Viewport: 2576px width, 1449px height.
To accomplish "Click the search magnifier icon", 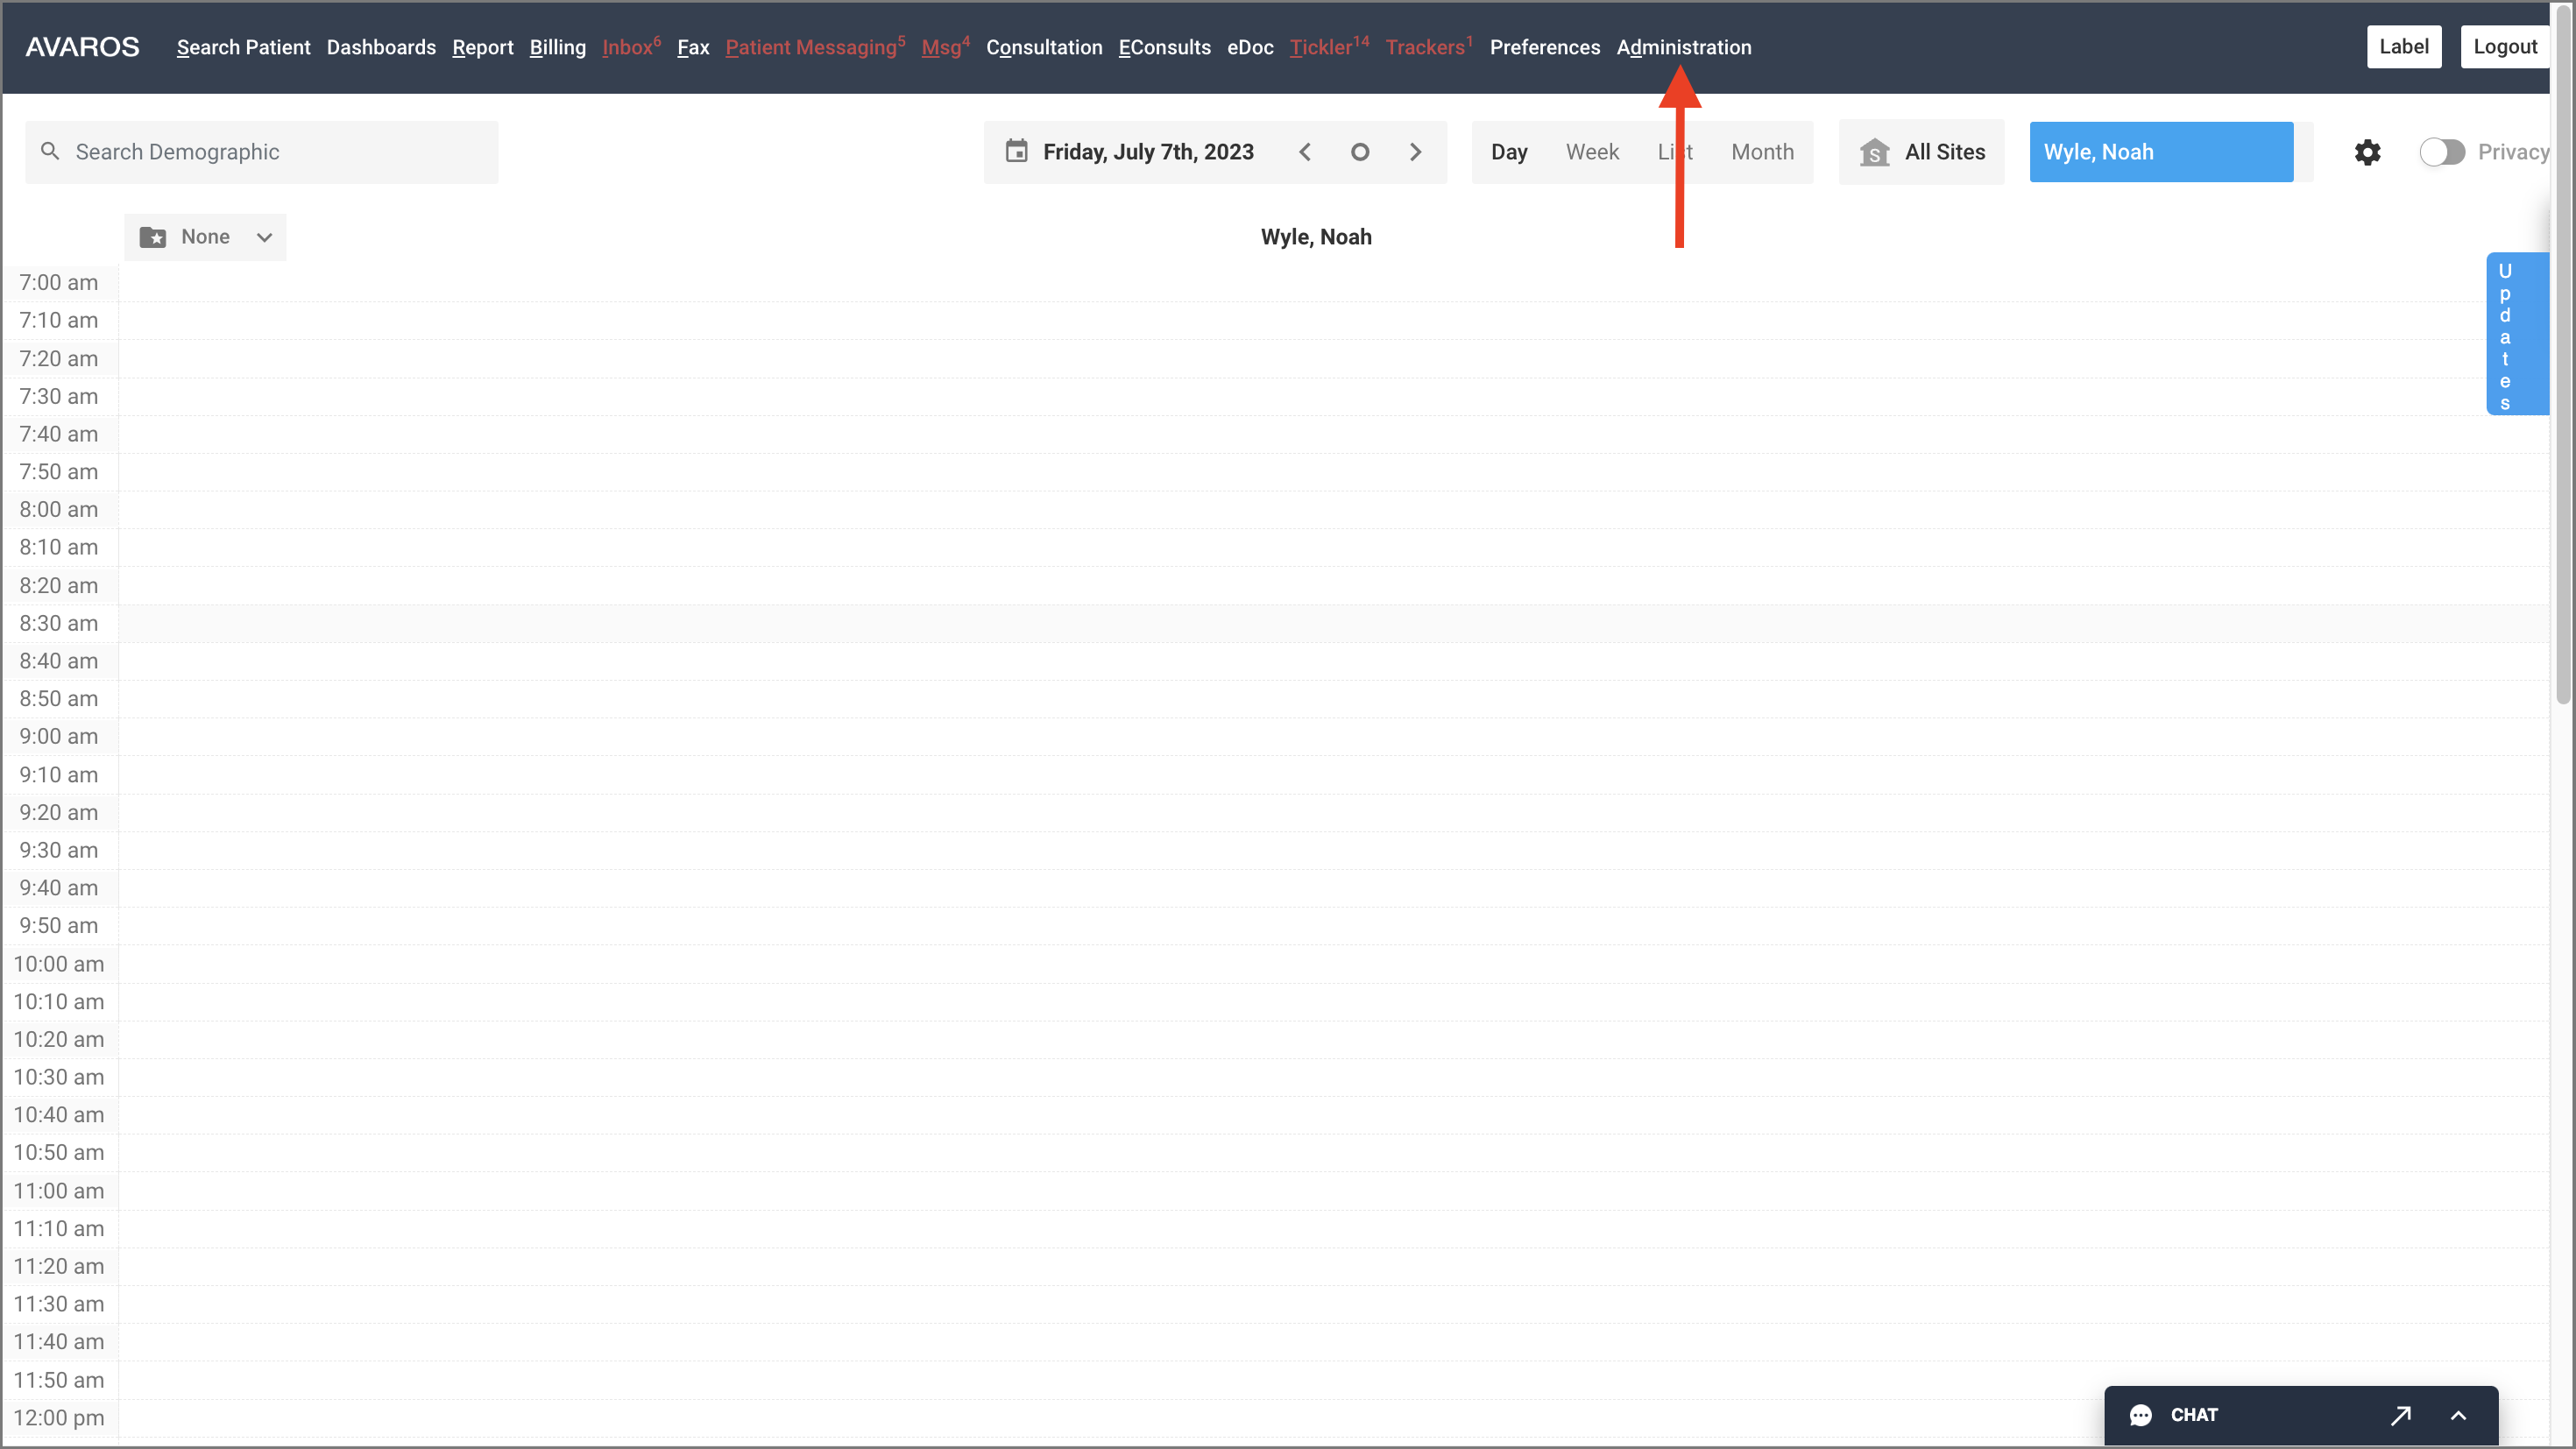I will [50, 151].
